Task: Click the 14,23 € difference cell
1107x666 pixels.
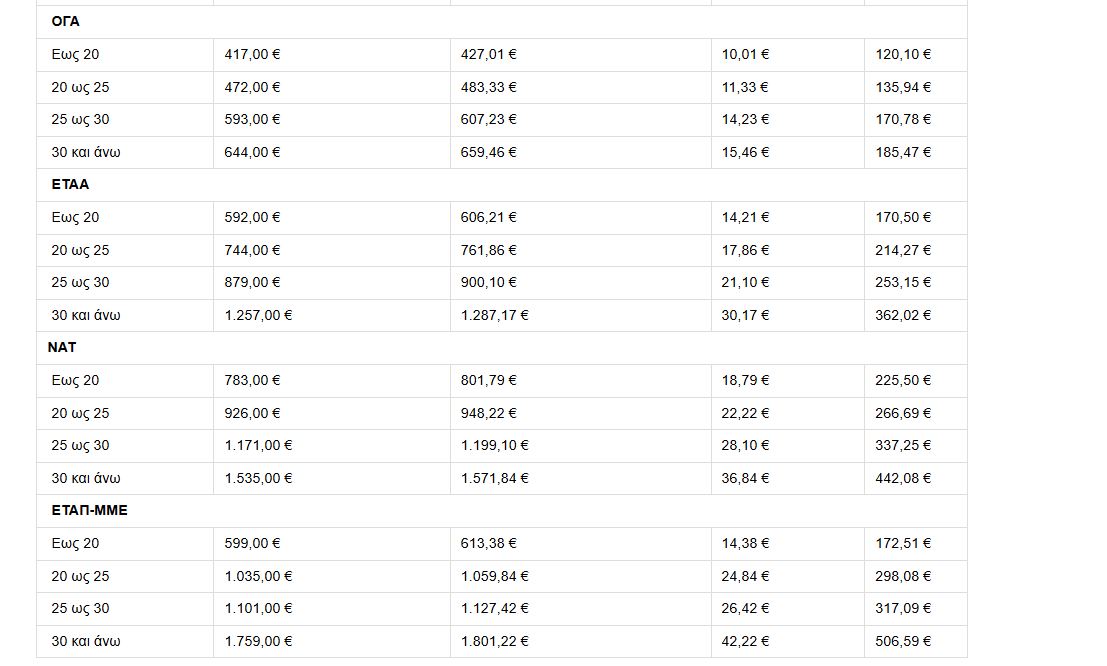Action: (x=745, y=120)
